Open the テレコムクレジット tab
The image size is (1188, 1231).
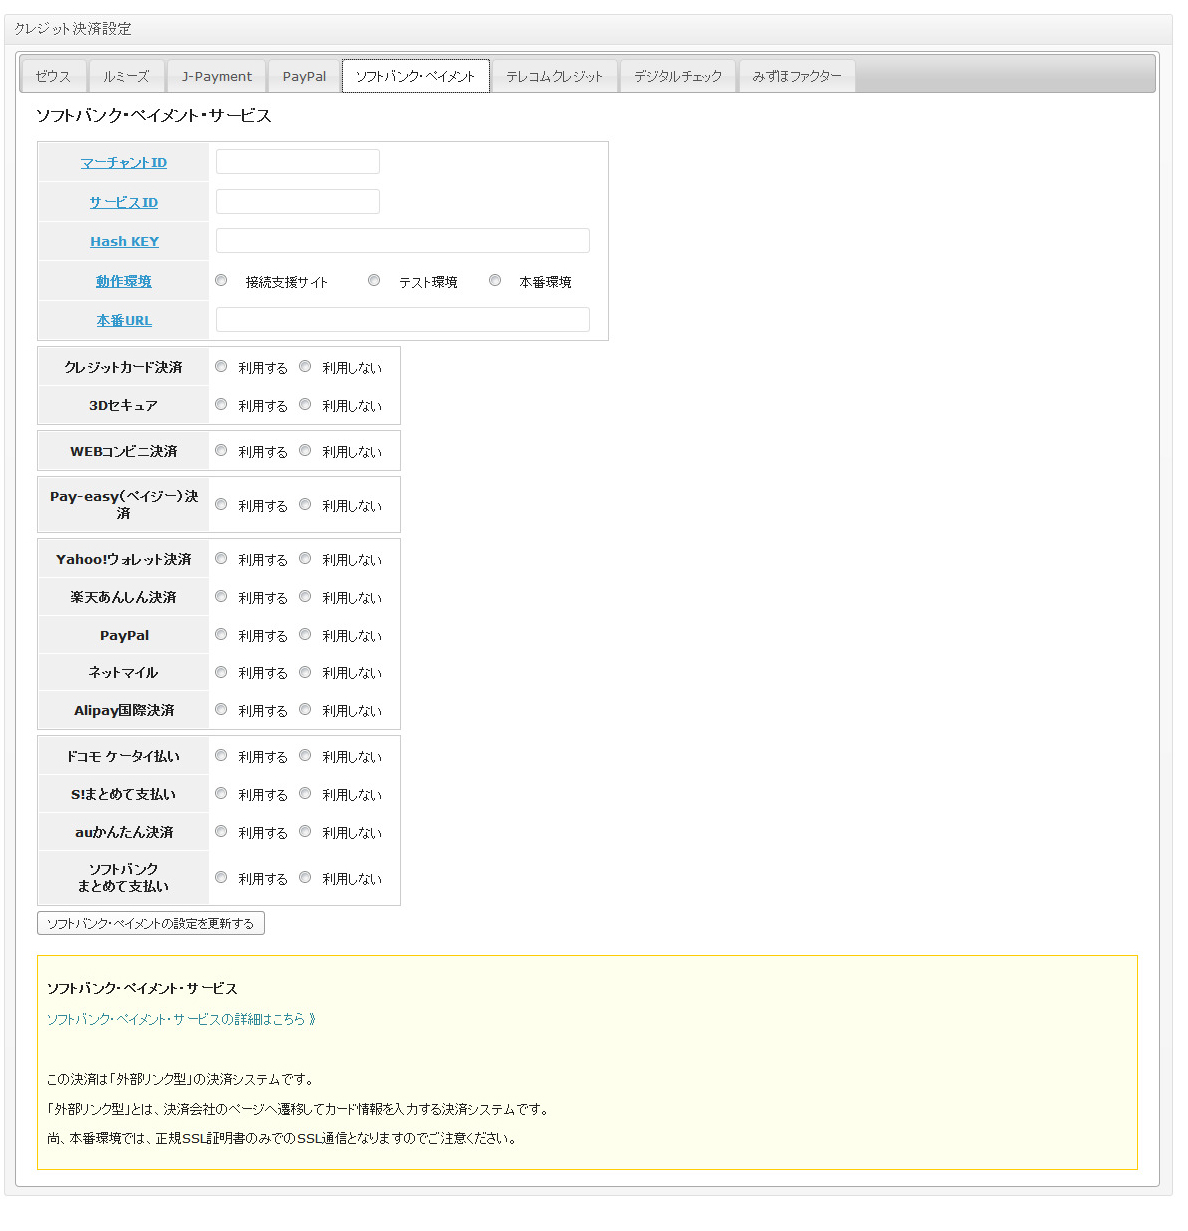(554, 76)
